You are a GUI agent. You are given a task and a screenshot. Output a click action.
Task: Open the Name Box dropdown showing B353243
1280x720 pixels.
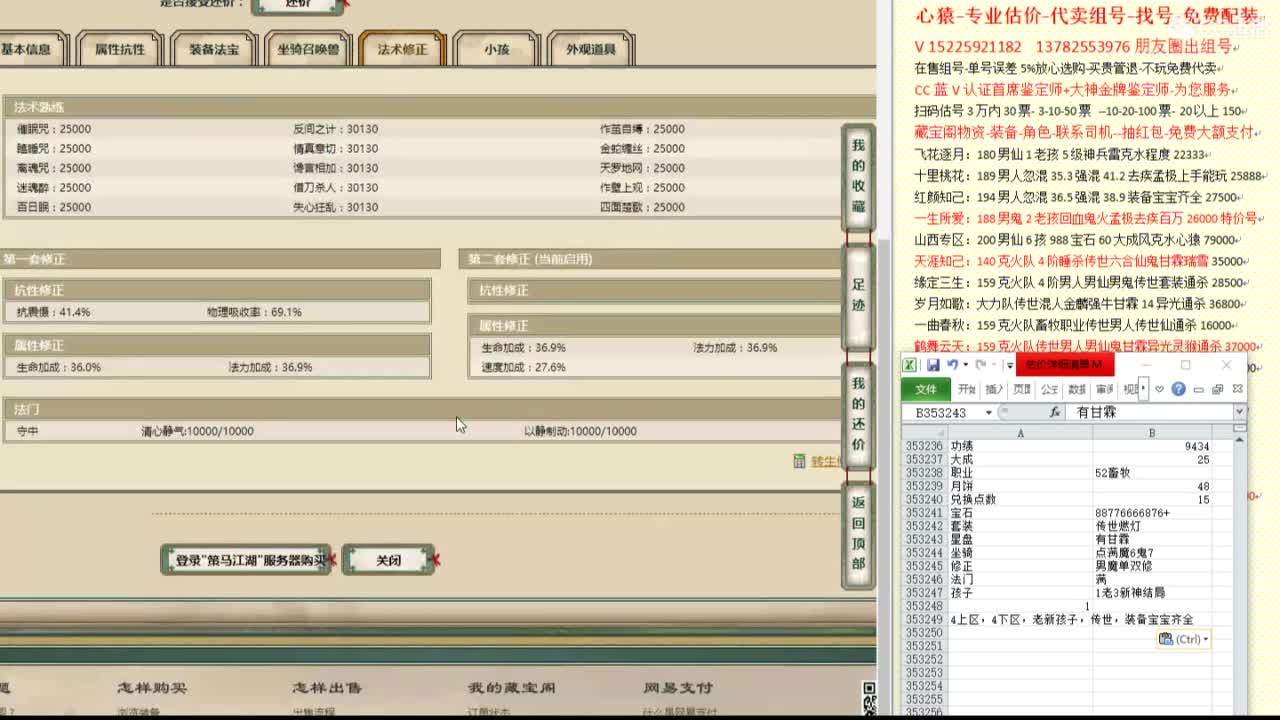tap(989, 411)
